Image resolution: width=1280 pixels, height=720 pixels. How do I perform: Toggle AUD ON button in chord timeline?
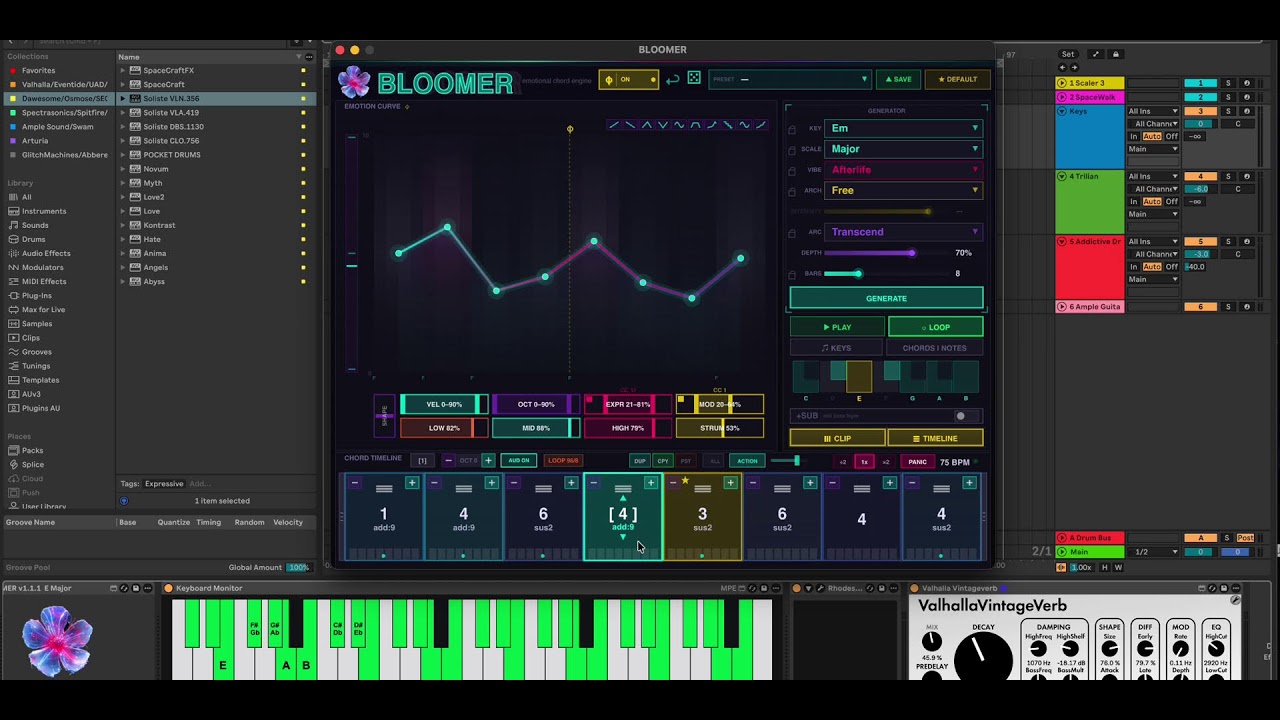point(518,461)
